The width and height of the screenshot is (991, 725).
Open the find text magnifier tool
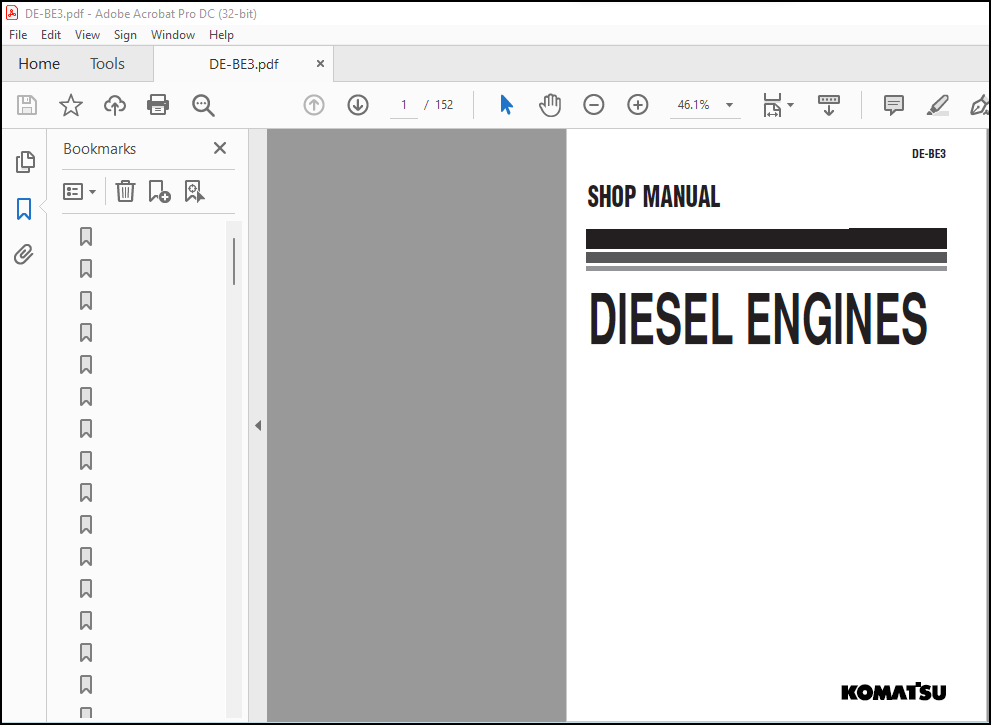tap(203, 105)
